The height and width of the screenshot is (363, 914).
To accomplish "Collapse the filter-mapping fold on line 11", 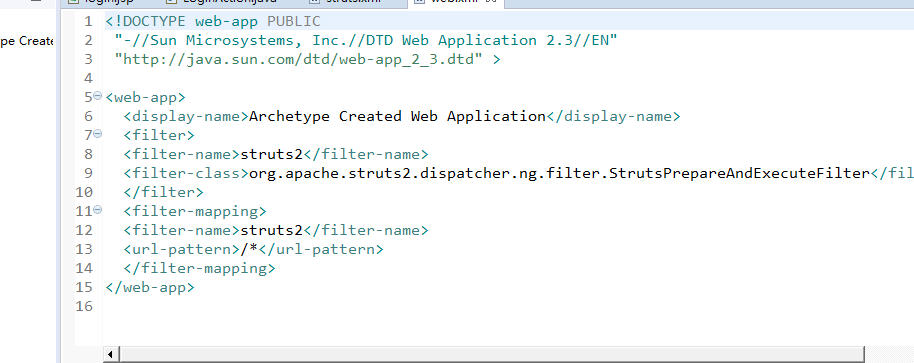I will [98, 210].
